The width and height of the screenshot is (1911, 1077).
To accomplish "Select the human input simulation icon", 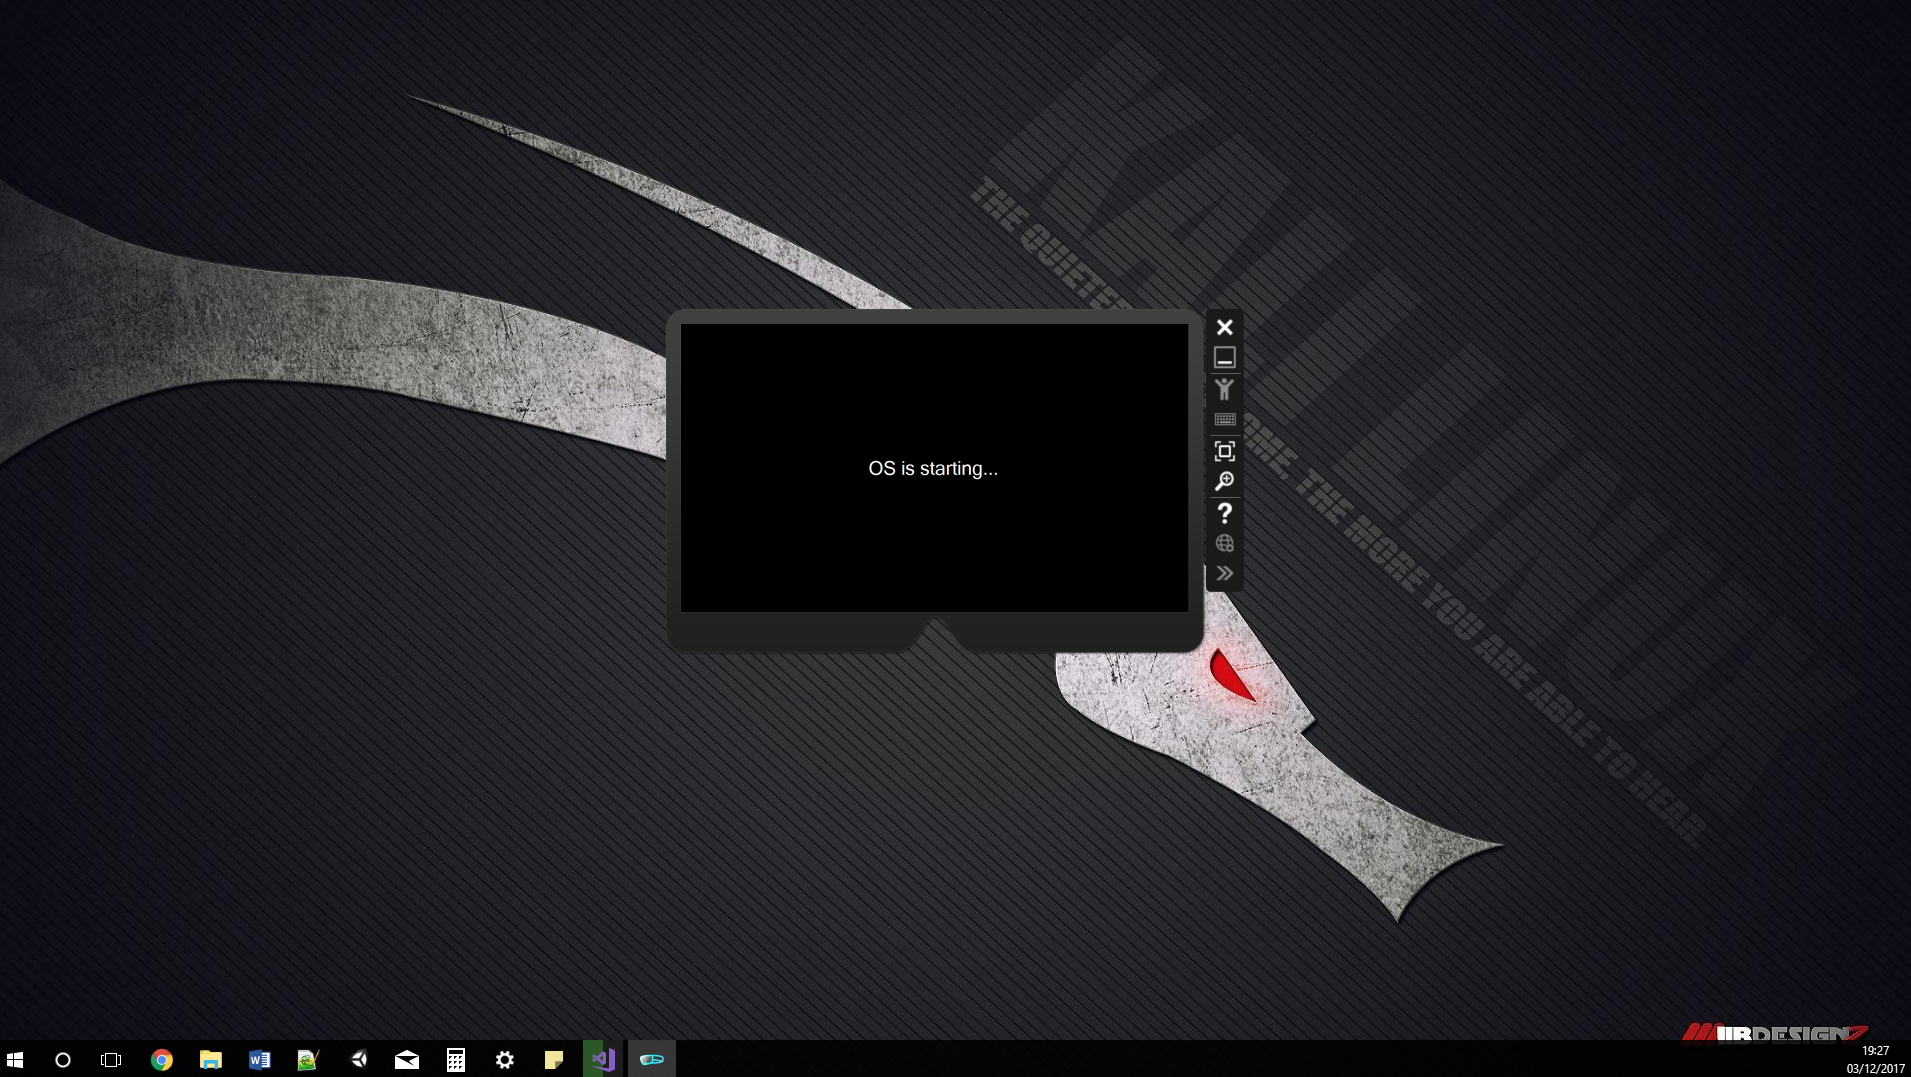I will point(1224,389).
